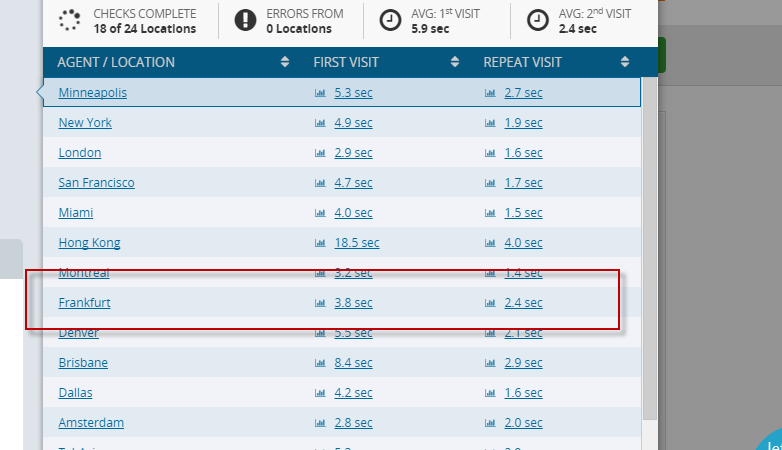Screen dimensions: 782x450
Task: Open Hong Kong 18.5 sec first visit result
Action: 357,242
